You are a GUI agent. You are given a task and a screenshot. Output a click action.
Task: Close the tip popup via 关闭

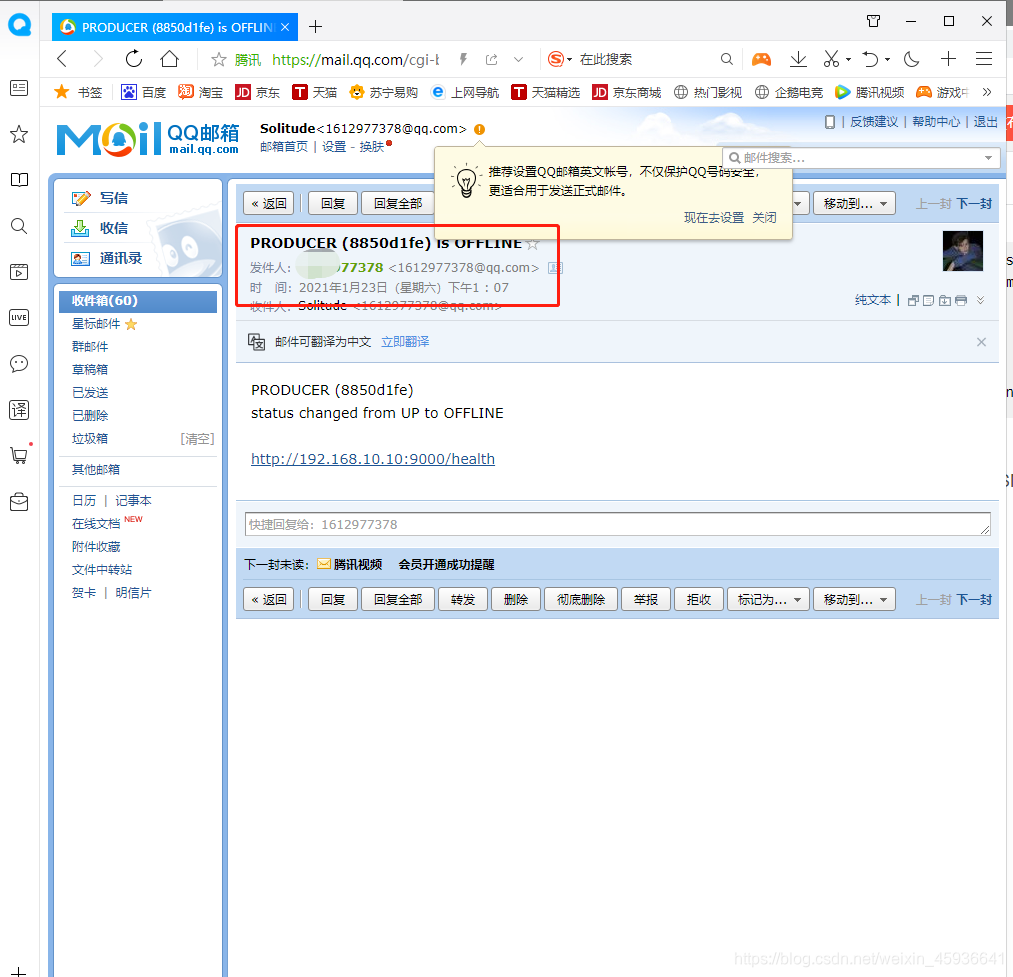764,218
